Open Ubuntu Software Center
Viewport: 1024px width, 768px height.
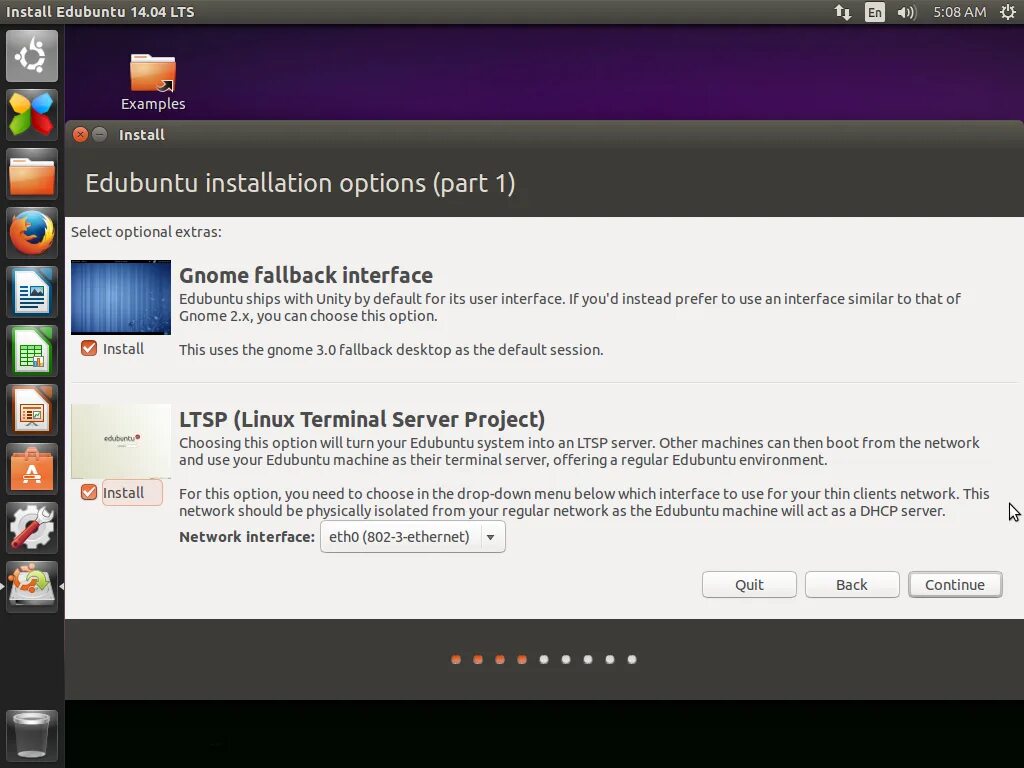tap(32, 469)
